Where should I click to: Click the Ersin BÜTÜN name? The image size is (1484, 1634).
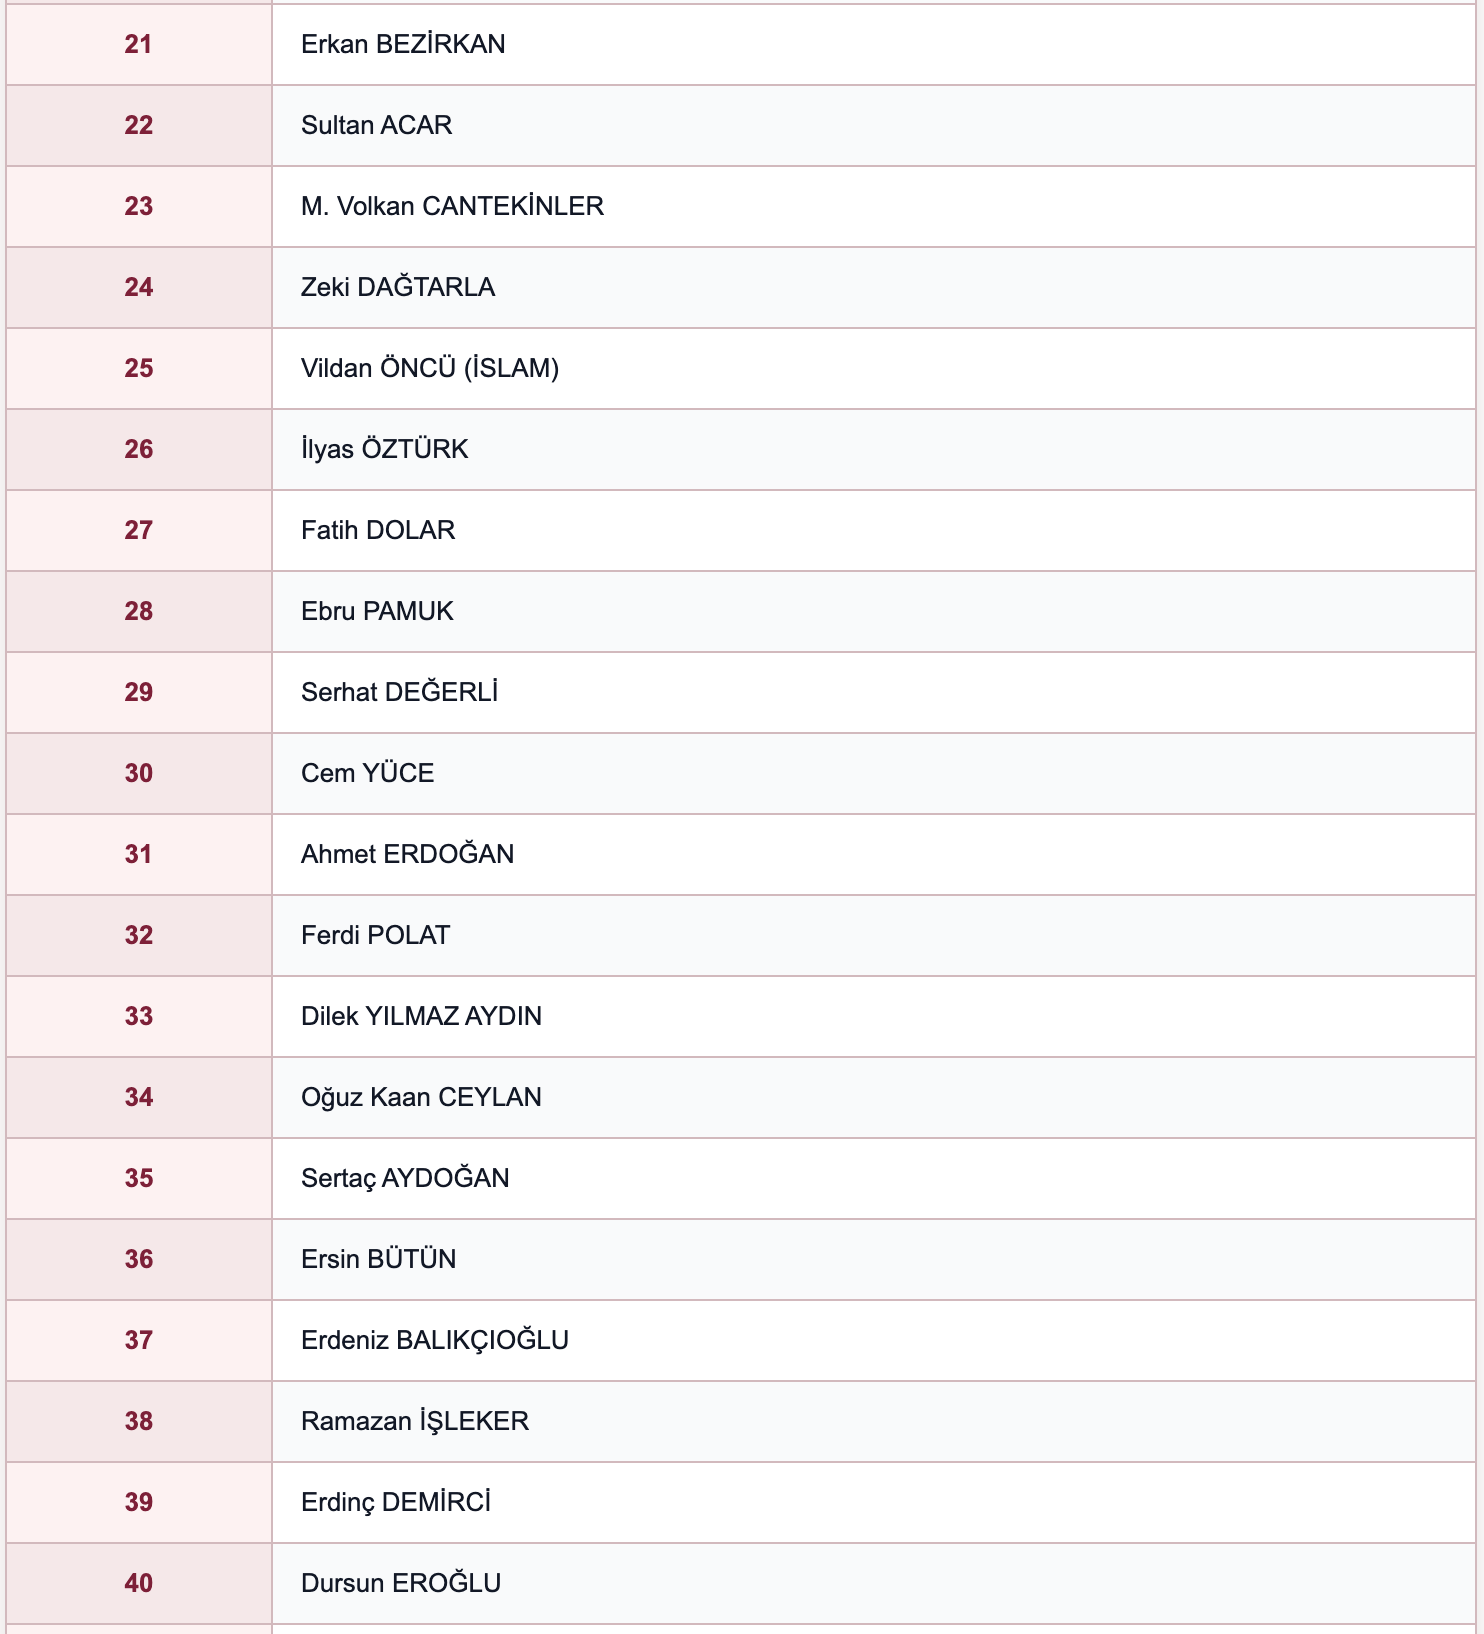click(x=378, y=1259)
